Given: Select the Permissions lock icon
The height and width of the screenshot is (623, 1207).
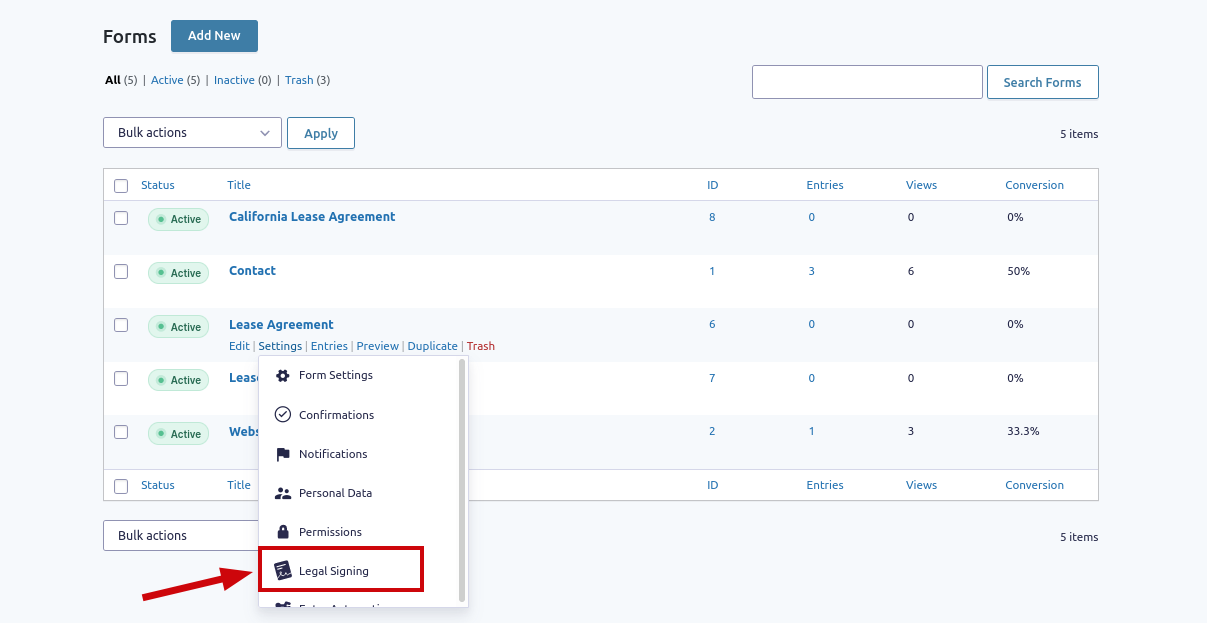Looking at the screenshot, I should click(283, 530).
